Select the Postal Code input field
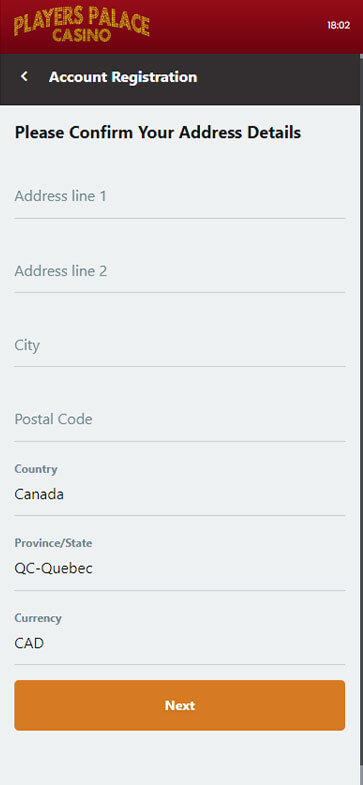This screenshot has height=785, width=363. 180,420
